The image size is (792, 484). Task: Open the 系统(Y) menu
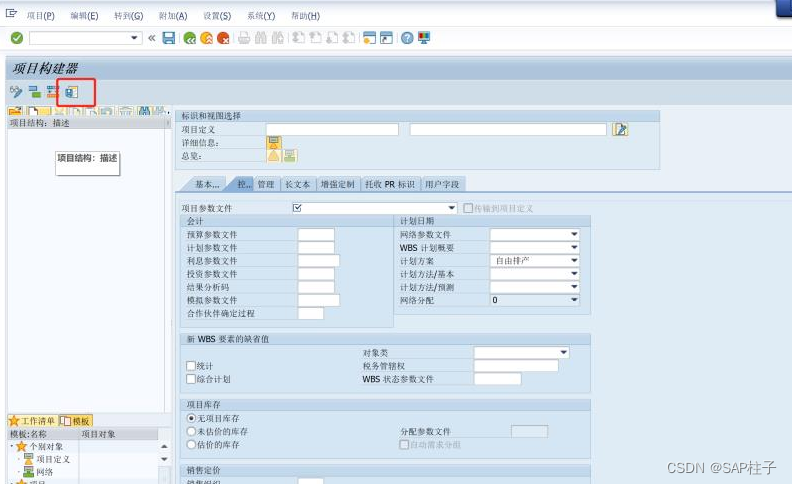(x=261, y=16)
